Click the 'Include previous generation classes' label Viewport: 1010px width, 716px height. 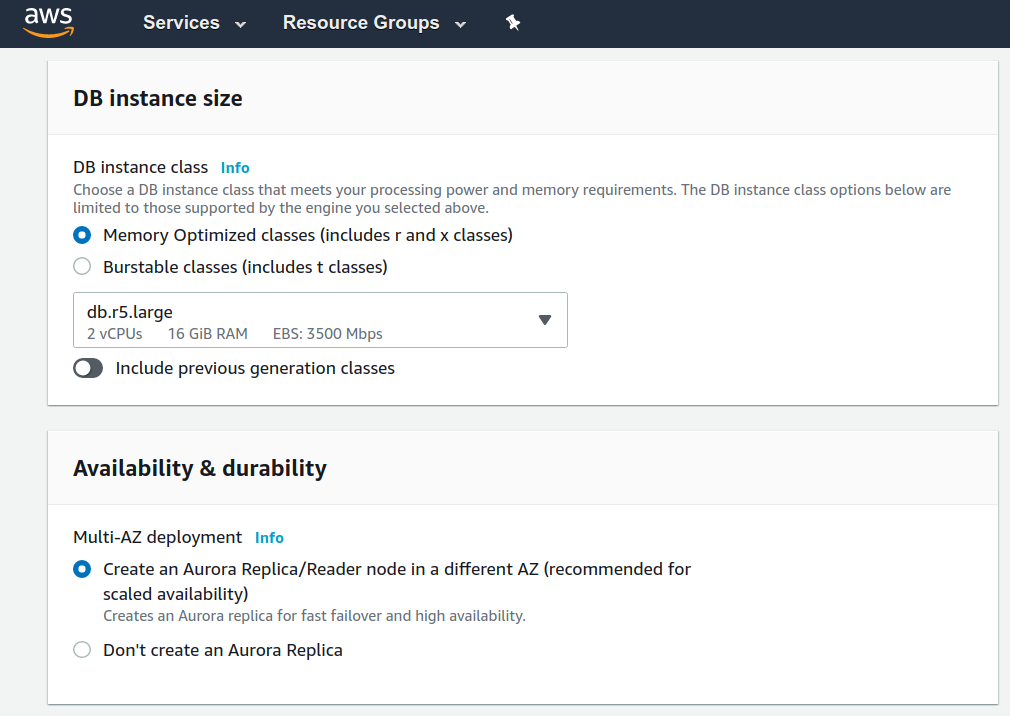pyautogui.click(x=255, y=368)
